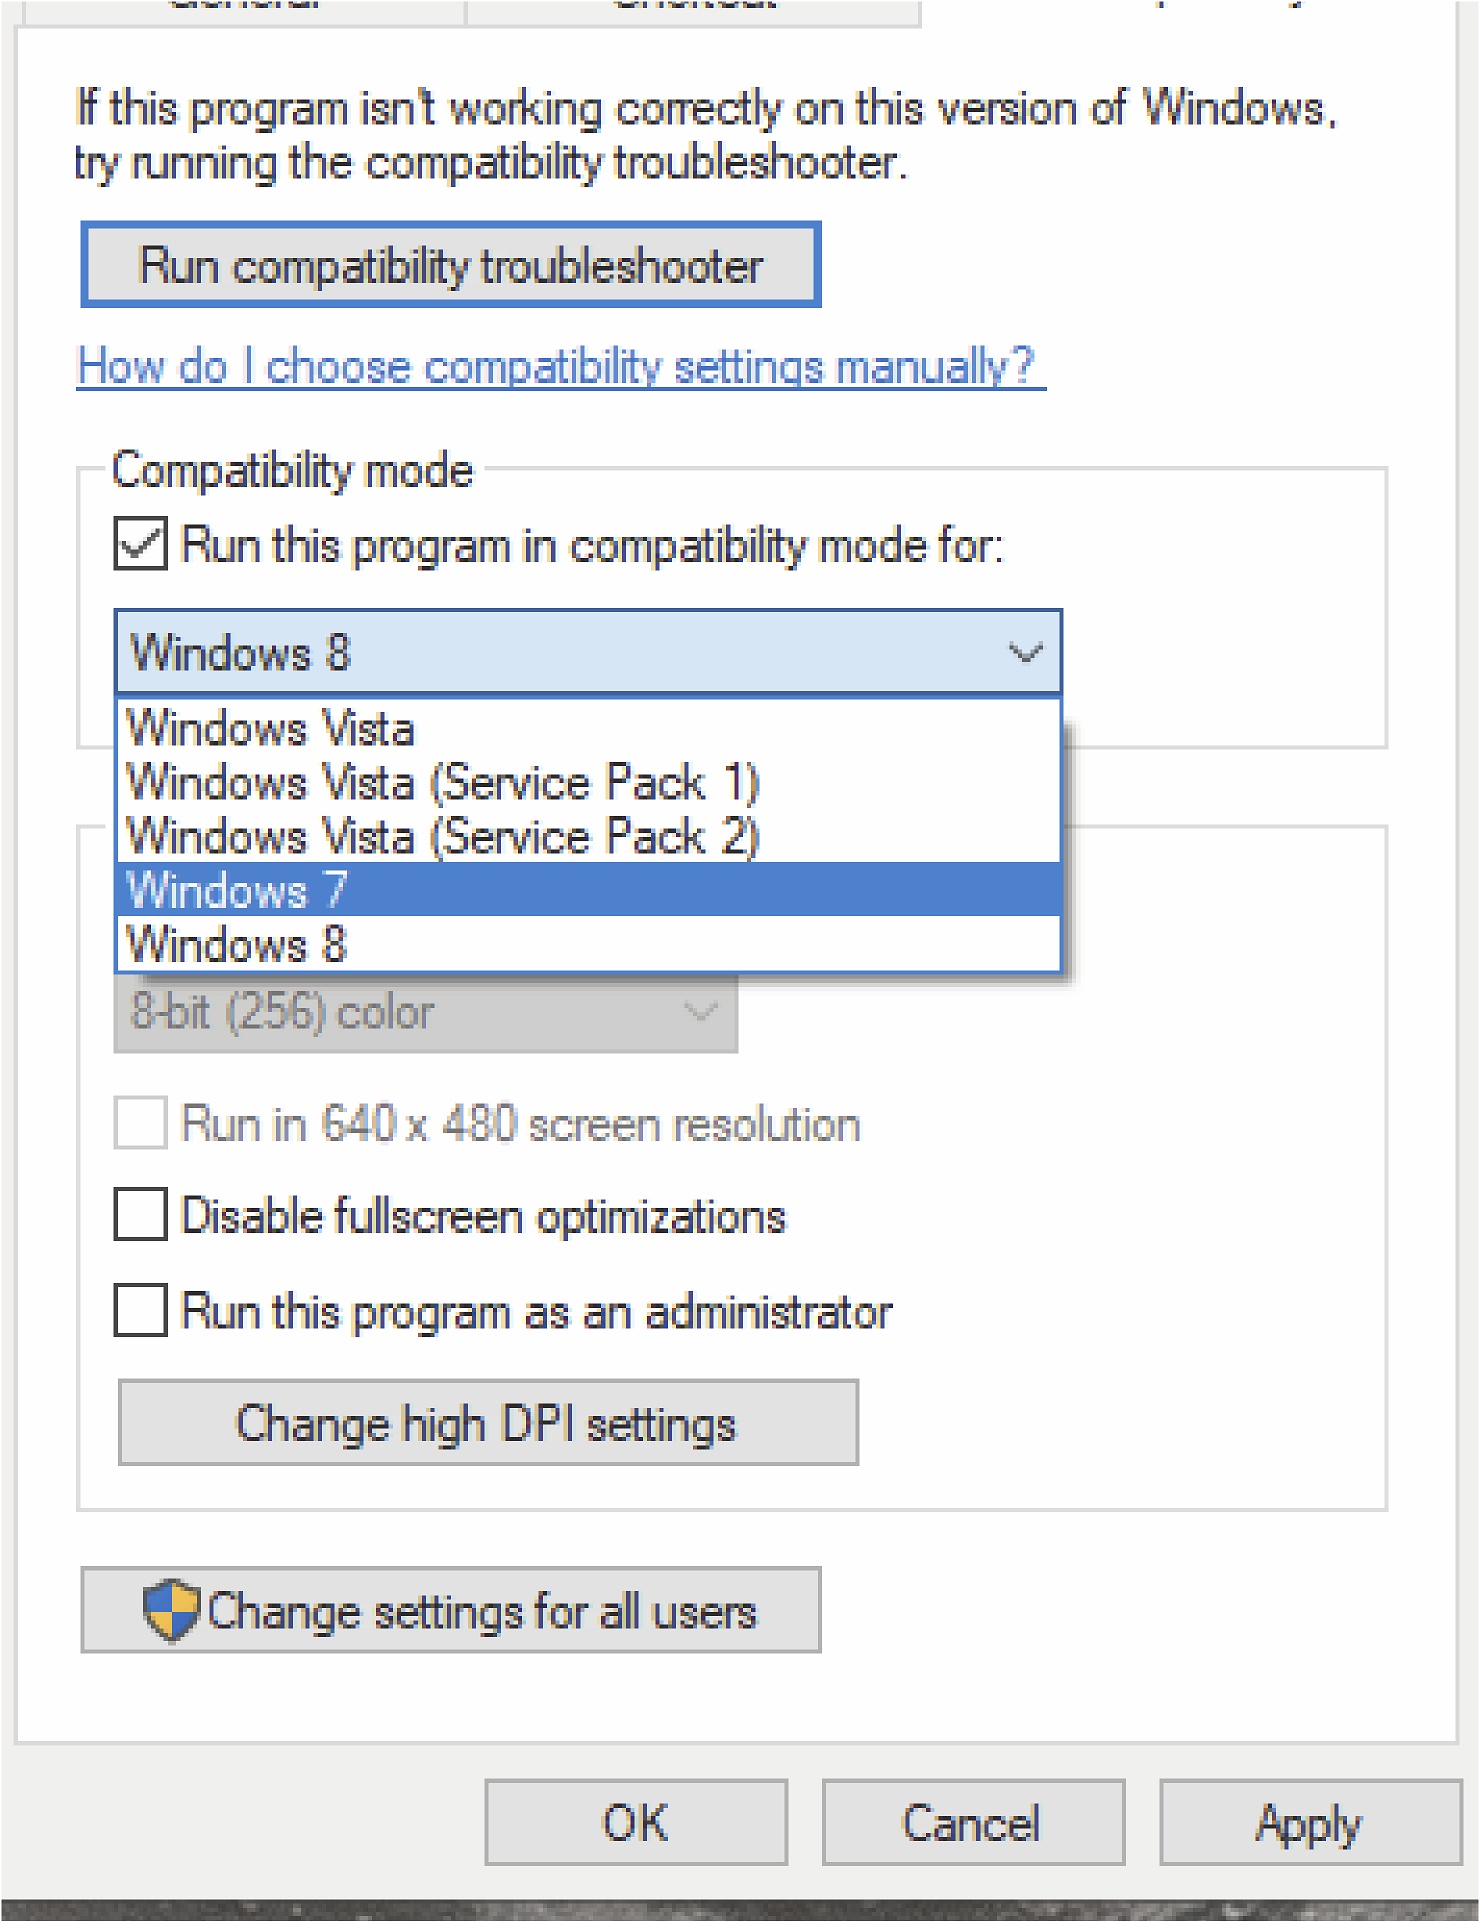Open the 8-bit (256) color dropdown
Viewport: 1480px width, 1924px height.
[426, 1012]
